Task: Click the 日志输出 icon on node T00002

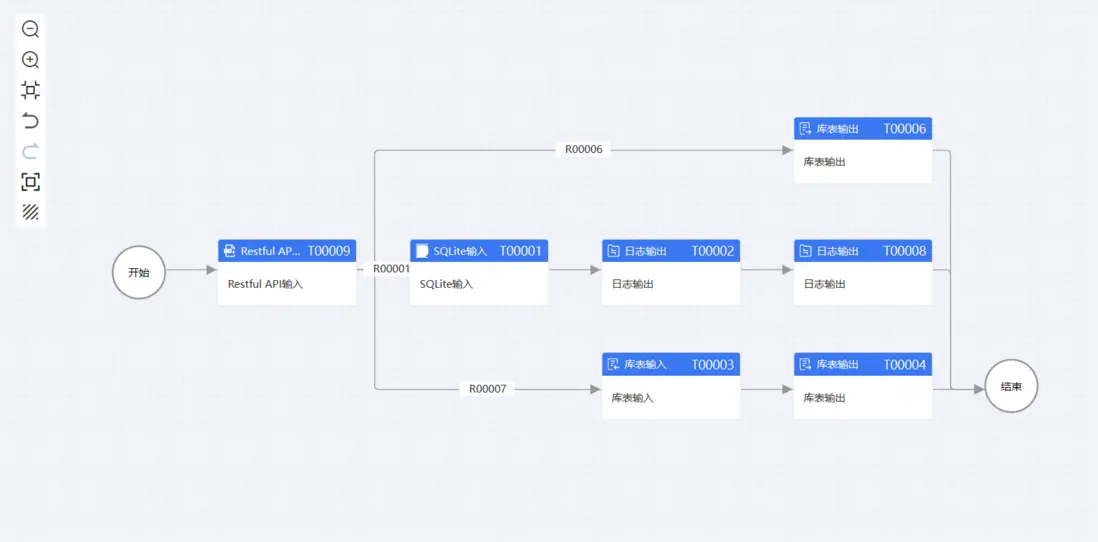Action: 614,251
